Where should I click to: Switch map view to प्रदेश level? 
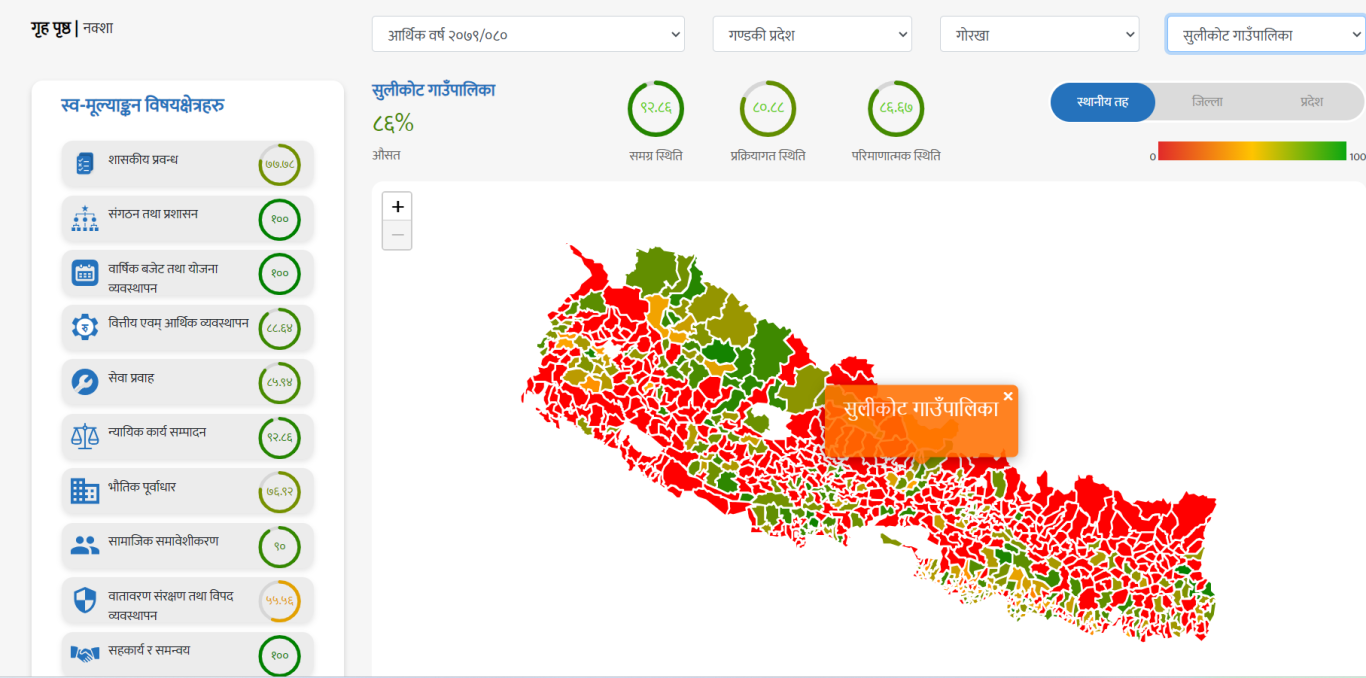[1311, 102]
